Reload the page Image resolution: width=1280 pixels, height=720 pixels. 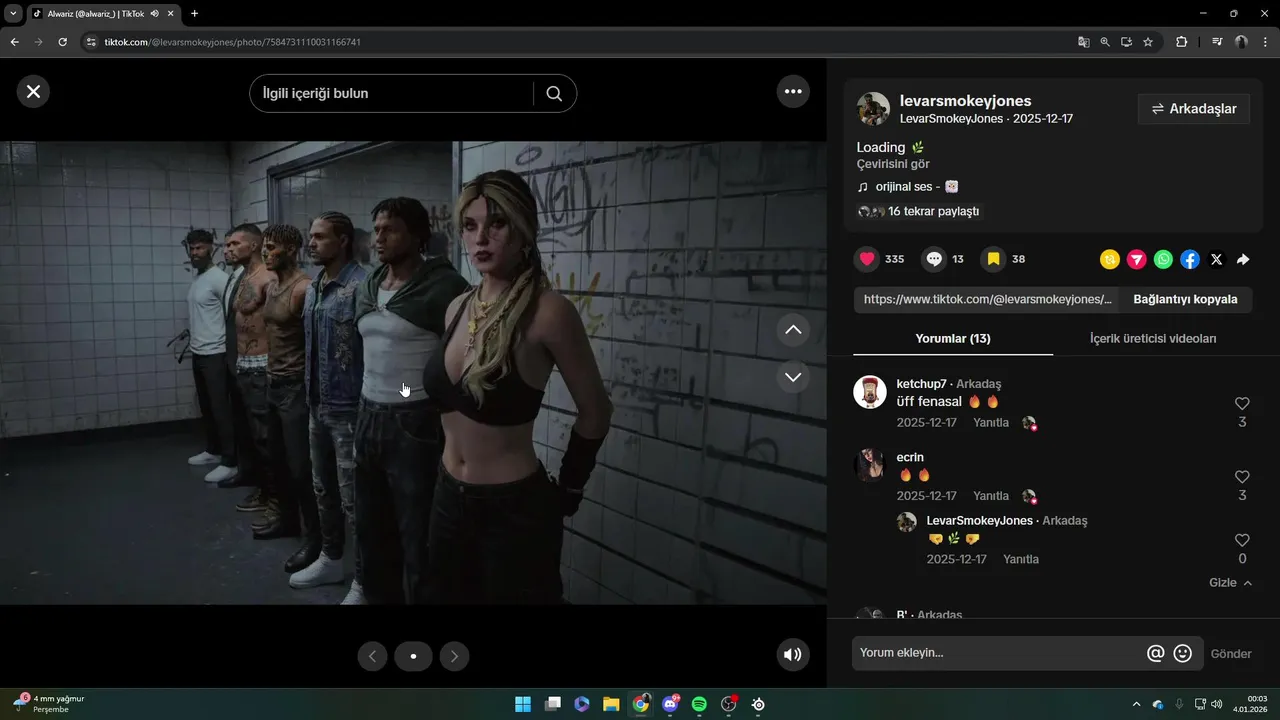click(62, 42)
